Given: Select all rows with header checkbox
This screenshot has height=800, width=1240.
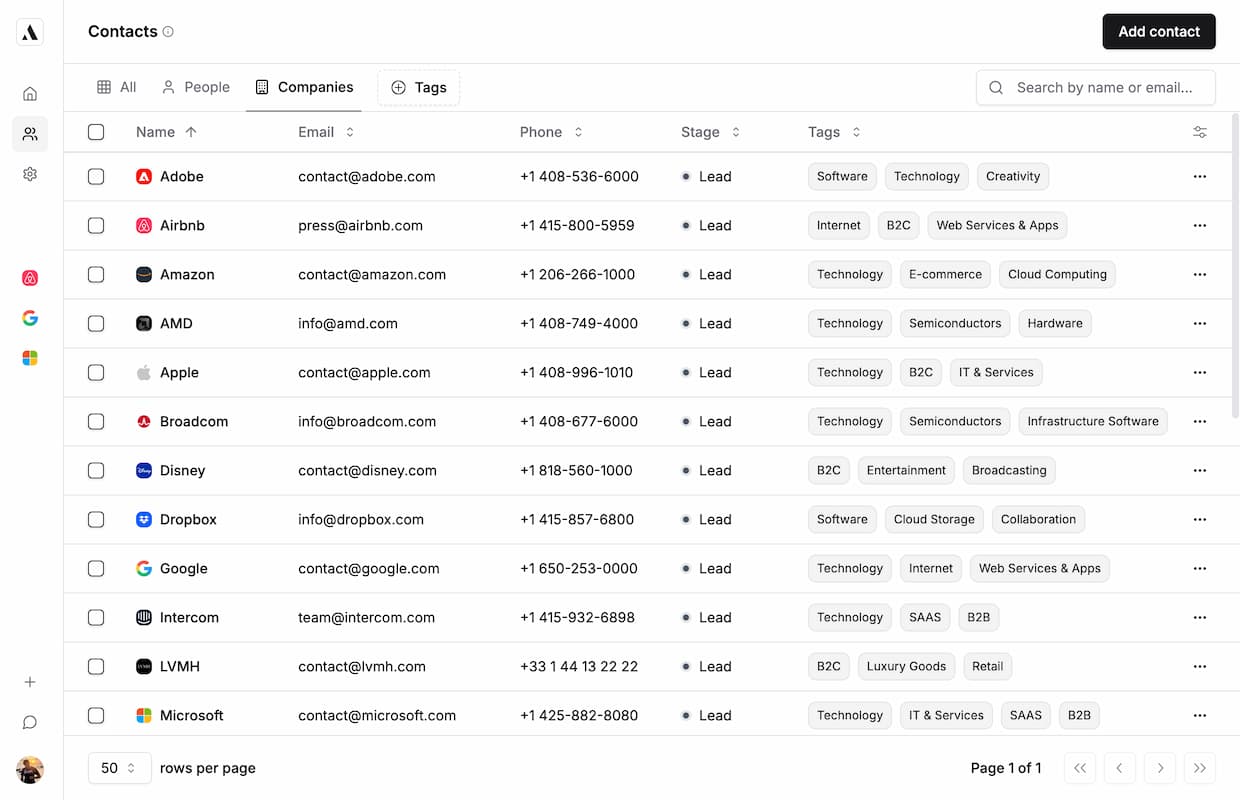Looking at the screenshot, I should (96, 132).
